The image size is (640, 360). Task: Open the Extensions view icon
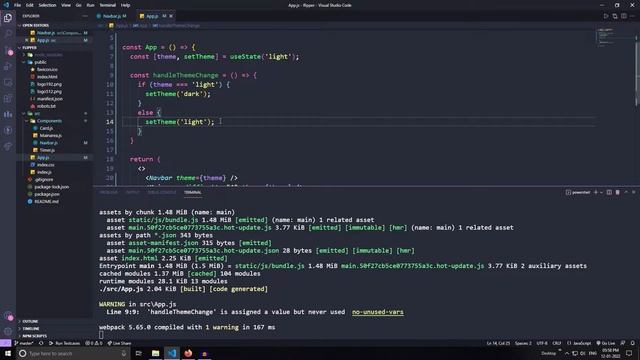[8, 98]
